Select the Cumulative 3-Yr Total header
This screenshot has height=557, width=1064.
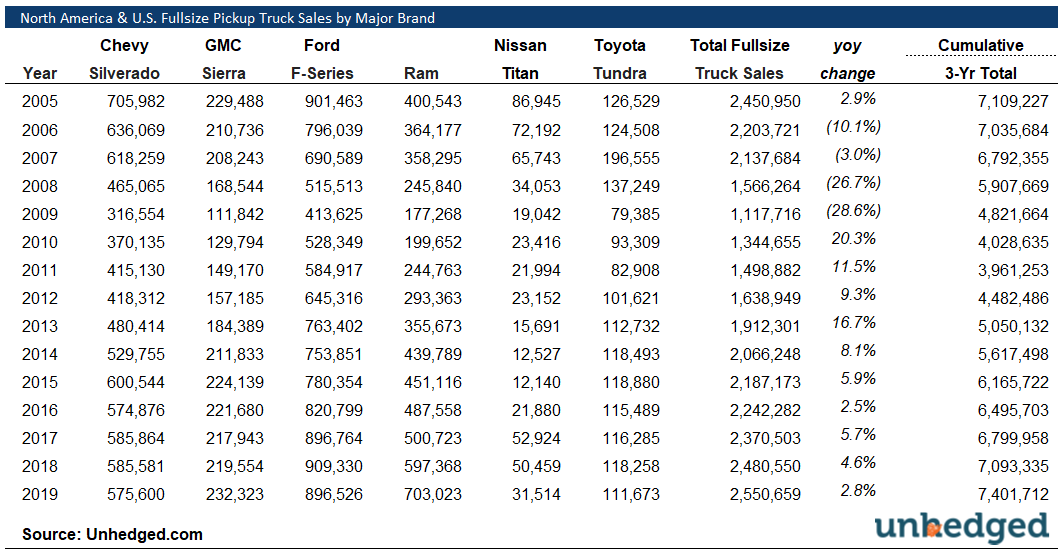[981, 59]
